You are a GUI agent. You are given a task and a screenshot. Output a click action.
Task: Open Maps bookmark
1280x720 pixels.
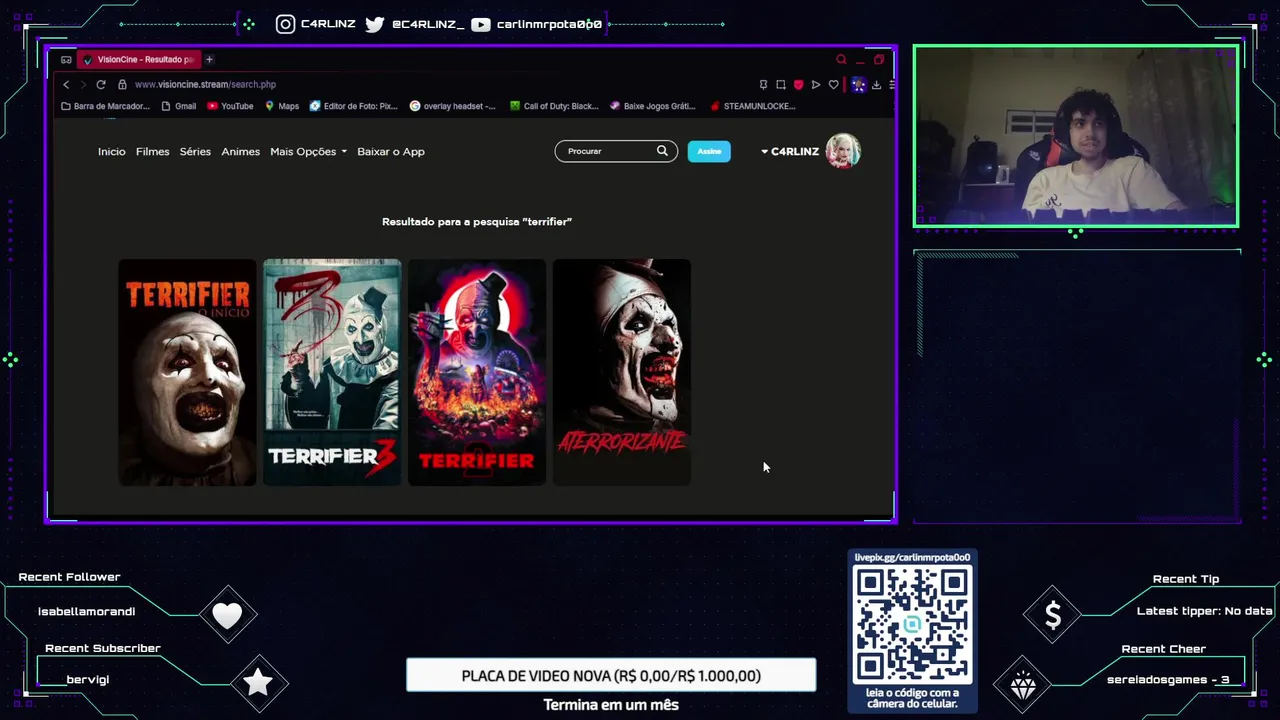[282, 106]
